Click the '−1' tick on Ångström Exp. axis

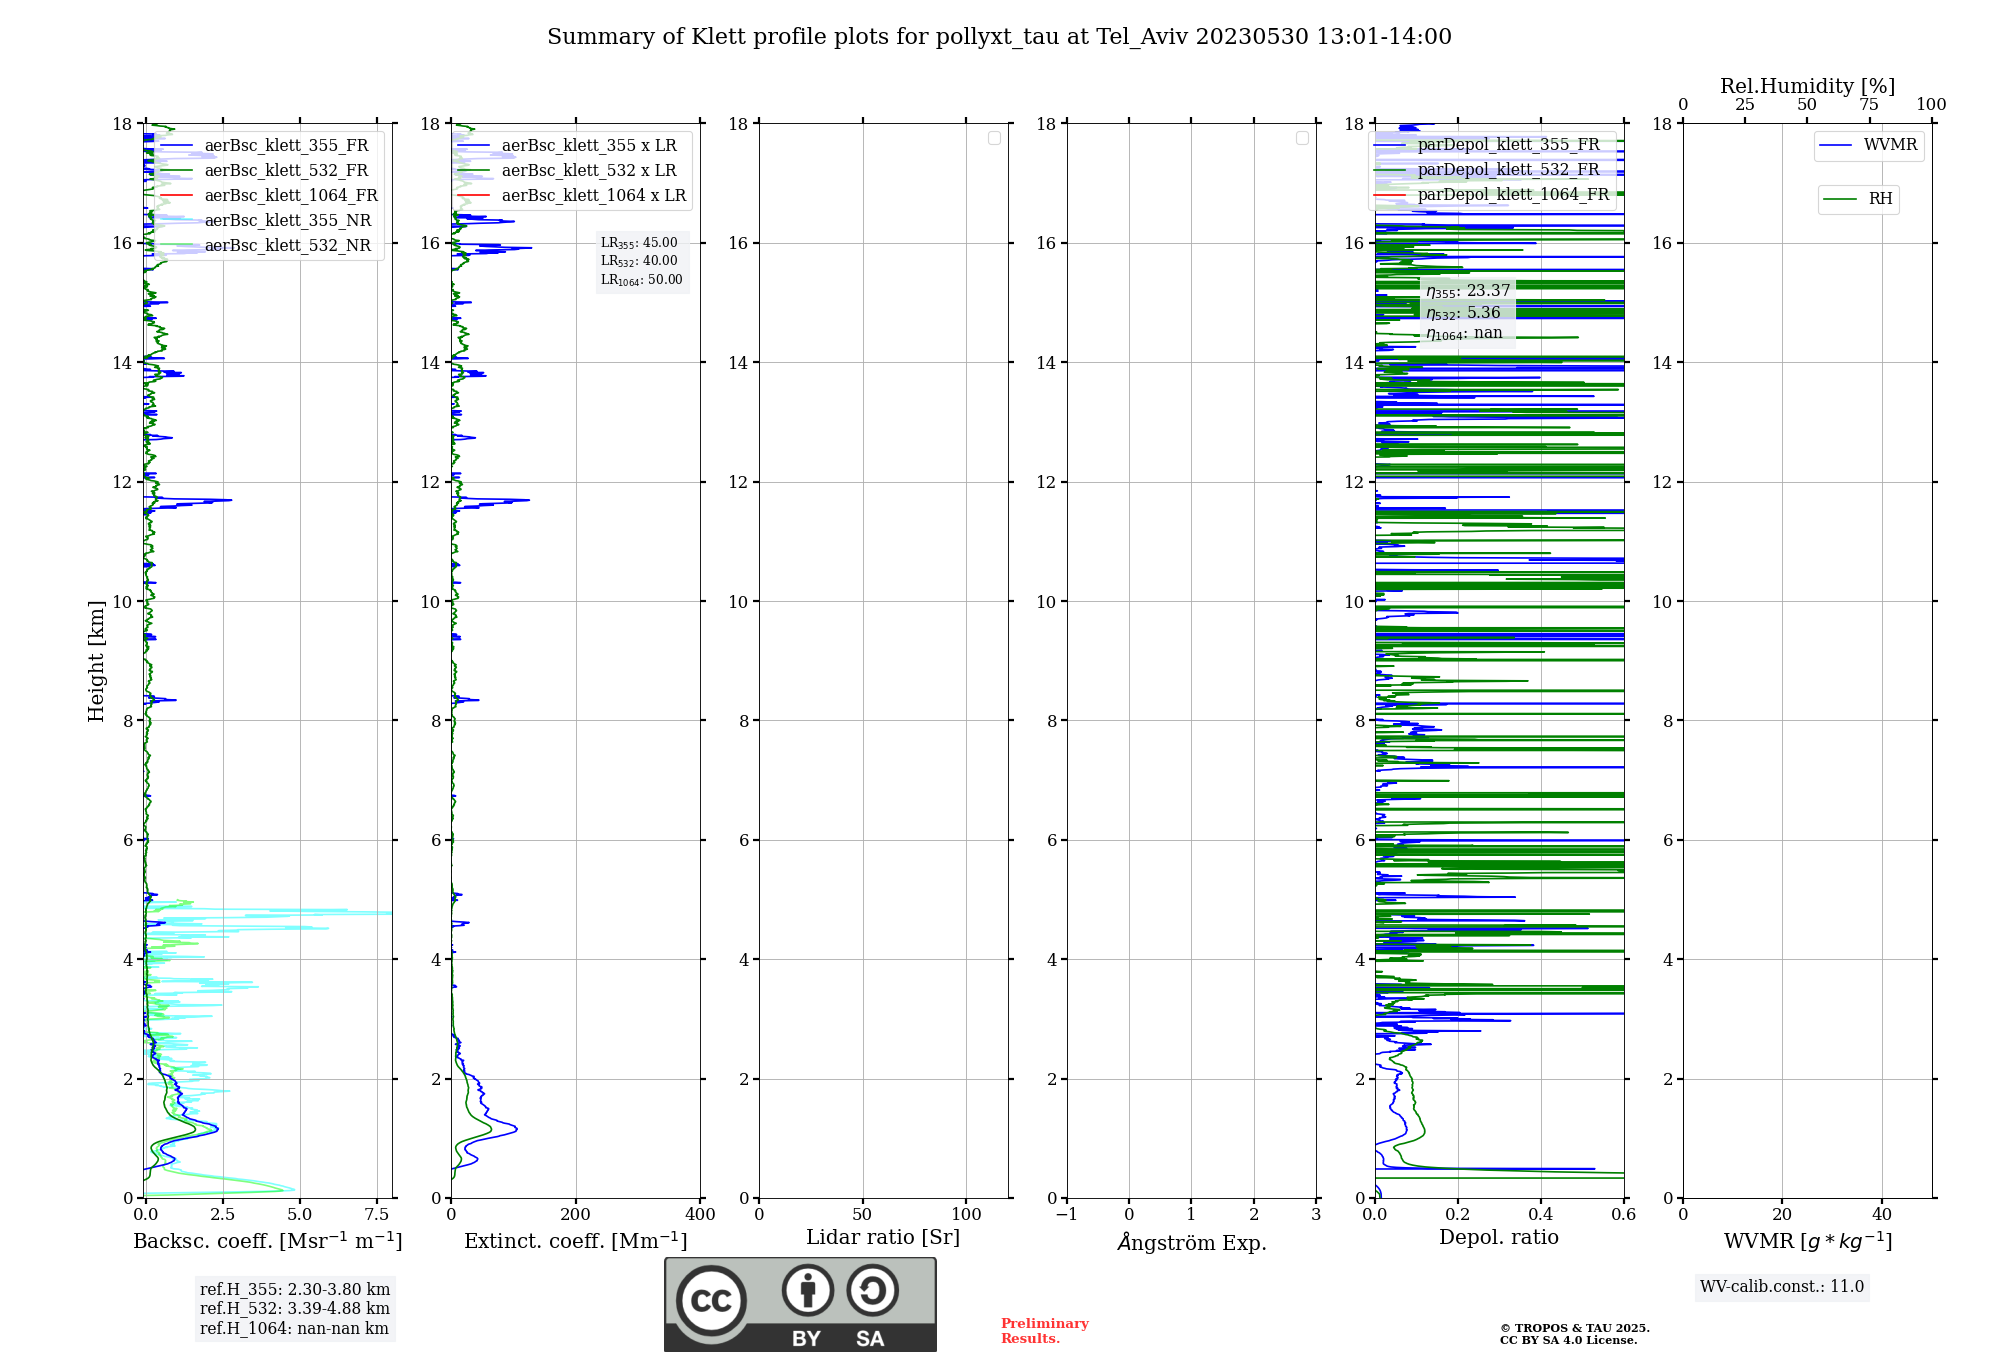pyautogui.click(x=1067, y=1215)
